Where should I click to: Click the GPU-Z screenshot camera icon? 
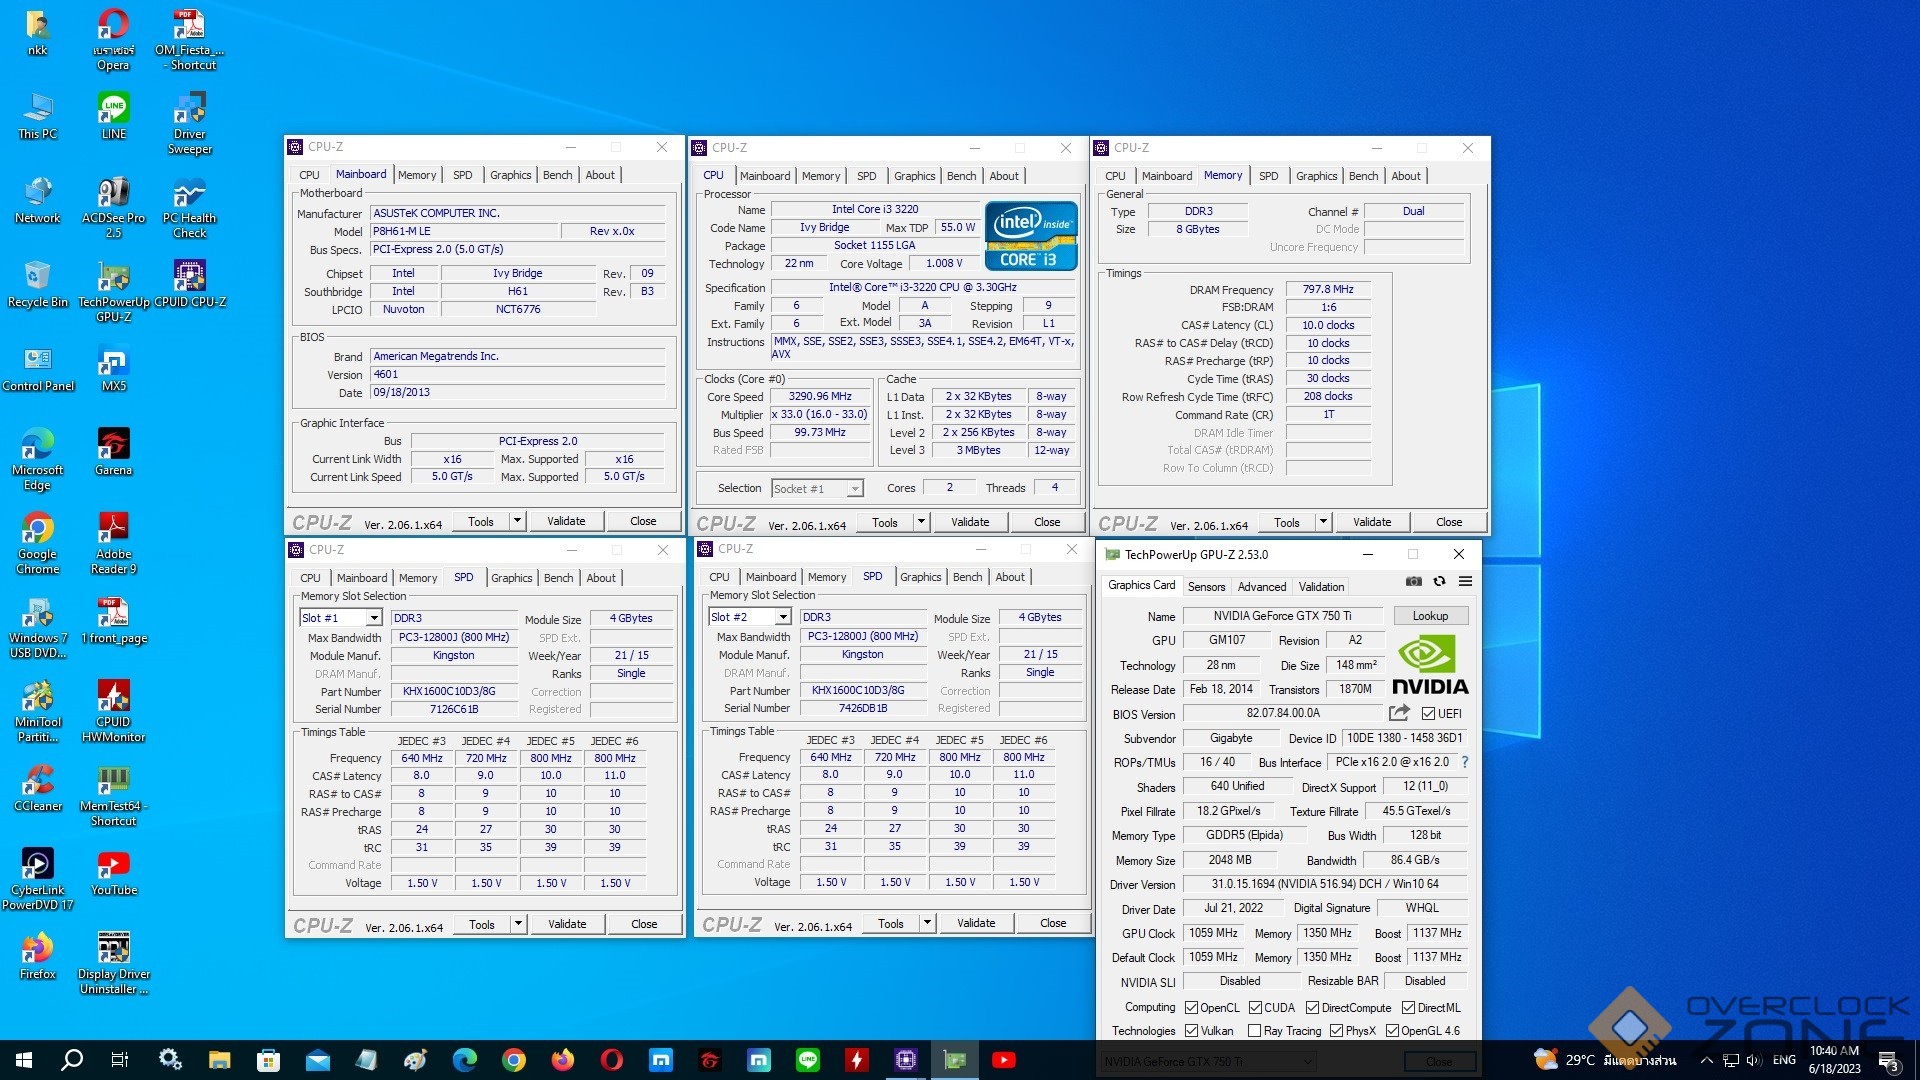tap(1413, 581)
